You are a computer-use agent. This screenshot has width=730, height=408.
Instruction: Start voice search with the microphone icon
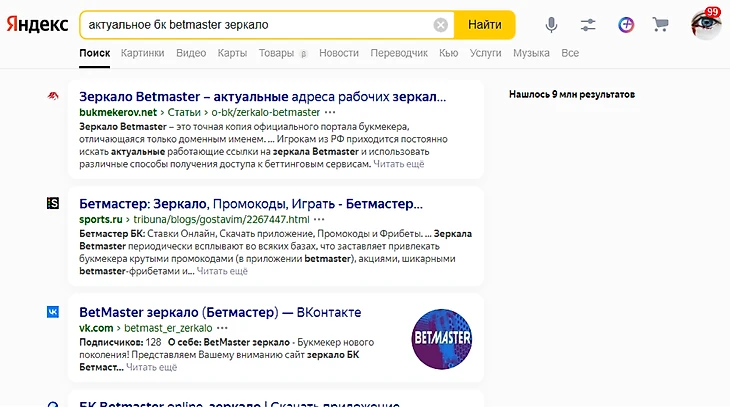click(551, 25)
